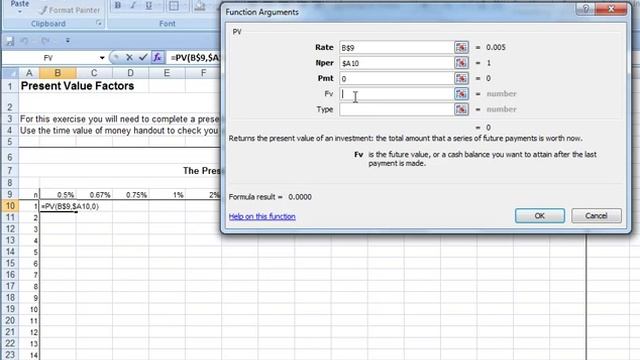Click cell A19 showing value 10

click(x=29, y=309)
